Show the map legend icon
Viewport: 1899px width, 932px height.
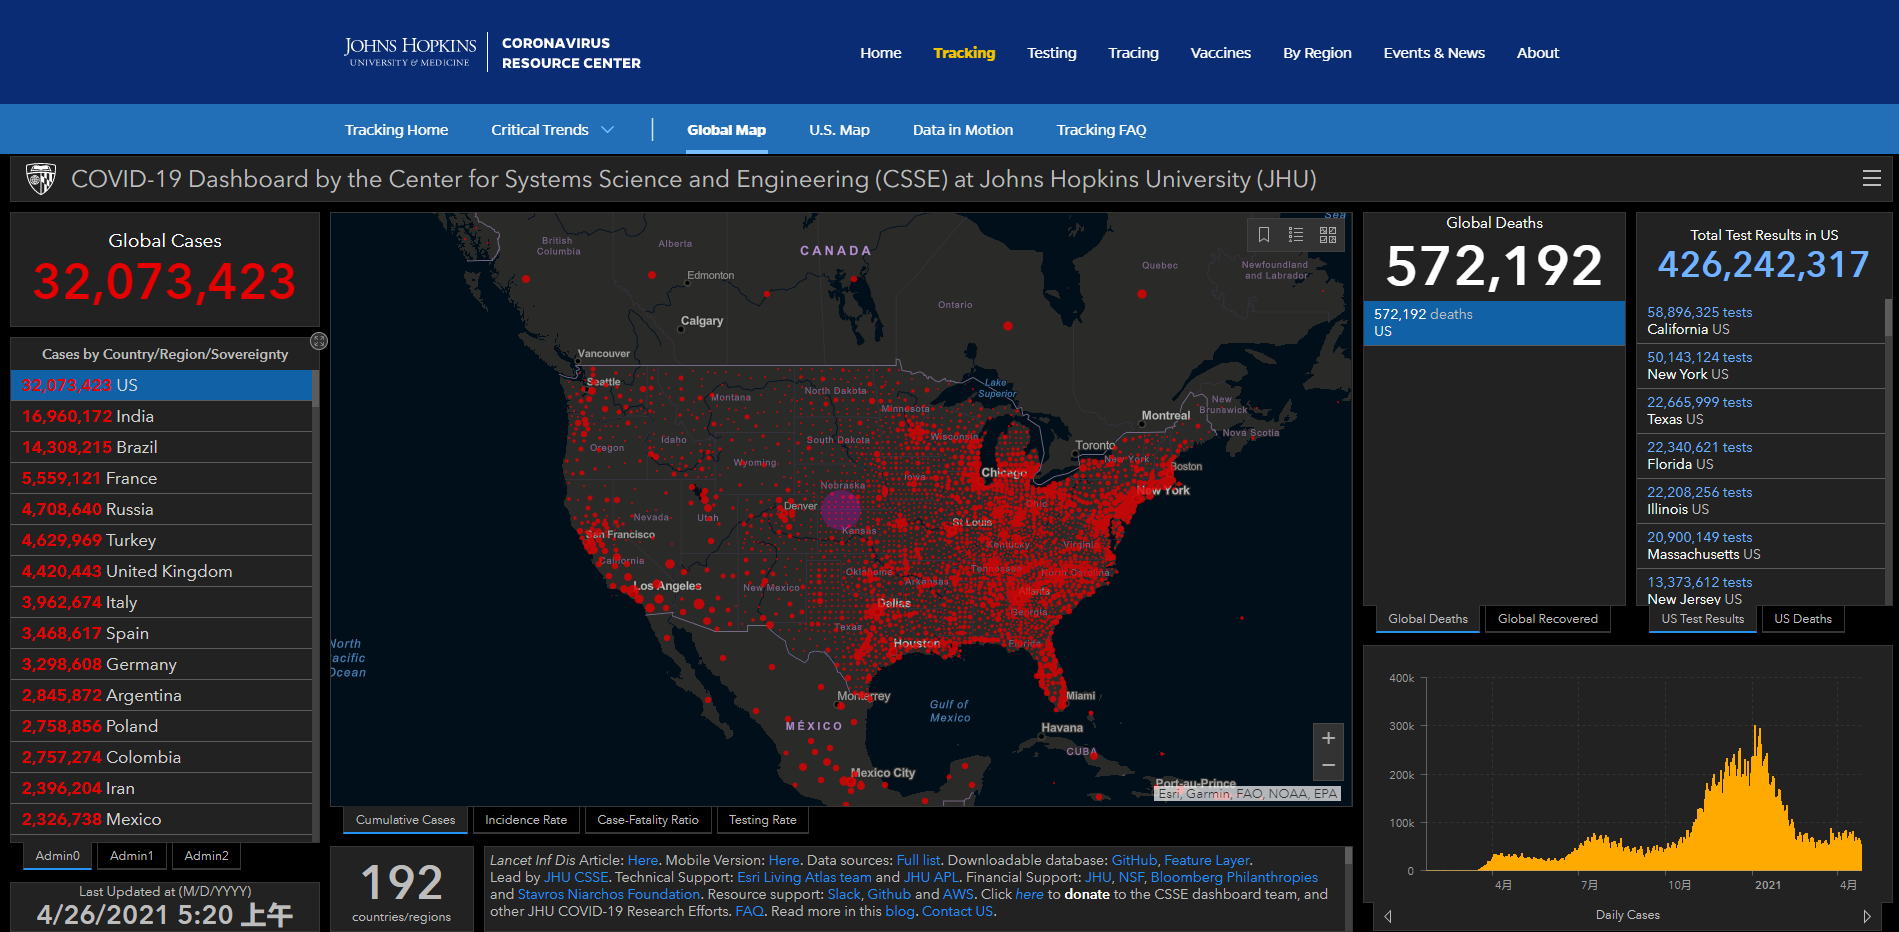pos(1296,234)
